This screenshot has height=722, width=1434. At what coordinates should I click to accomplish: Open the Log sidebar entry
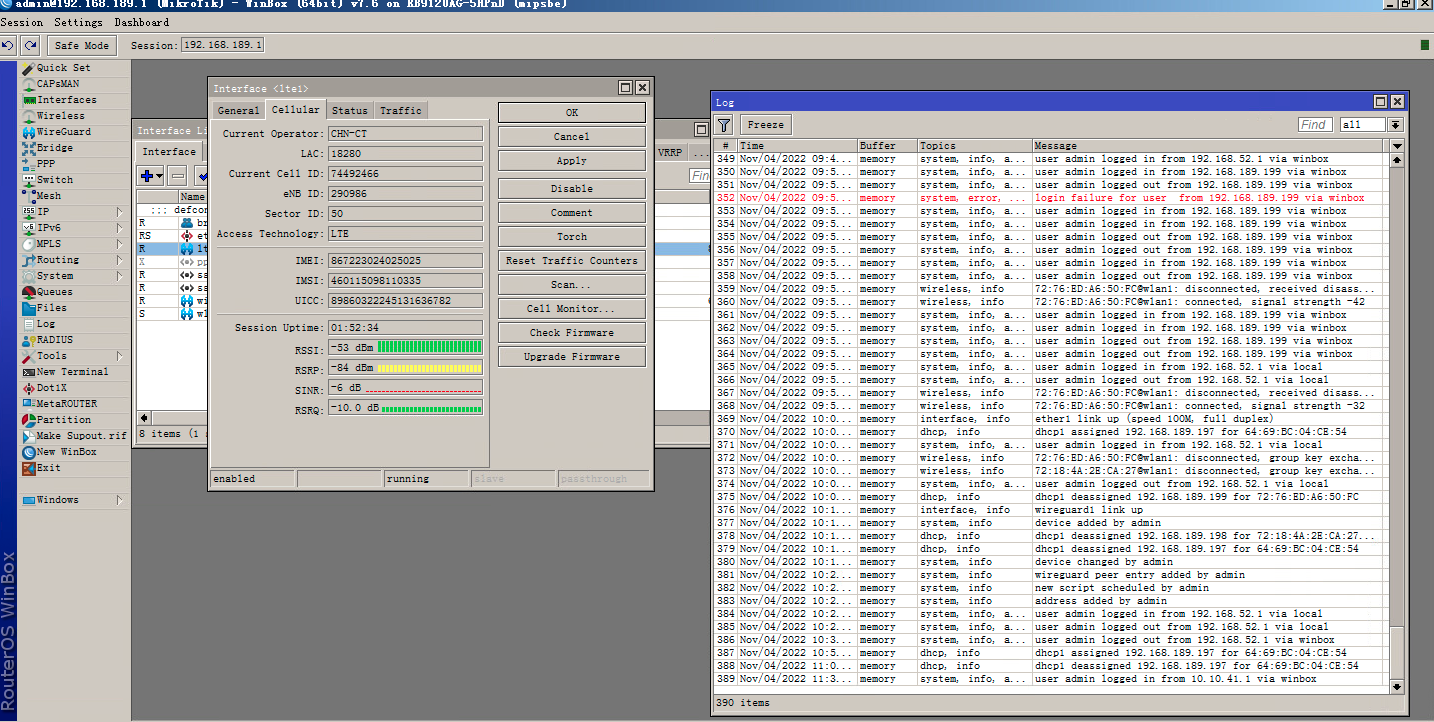point(46,324)
